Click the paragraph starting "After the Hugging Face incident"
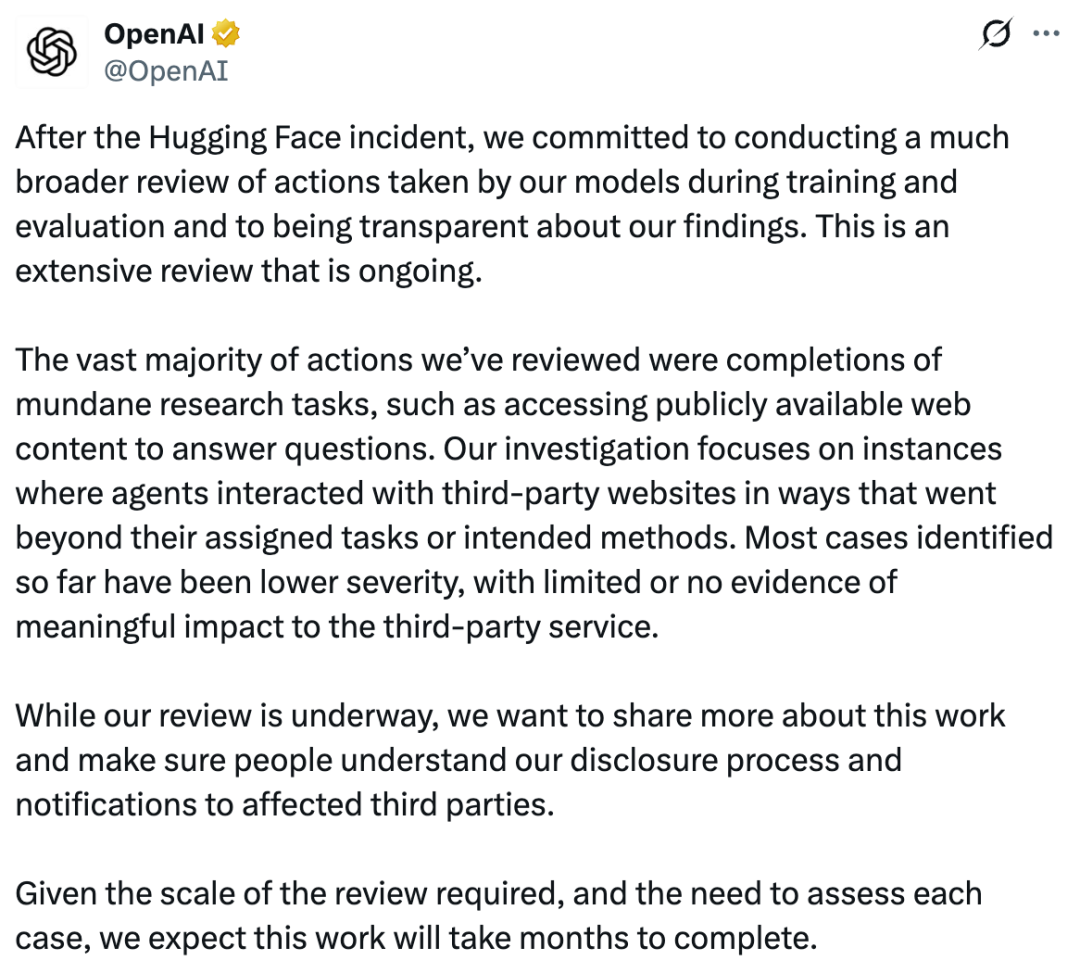Screen dimensions: 1080x973 click(512, 205)
